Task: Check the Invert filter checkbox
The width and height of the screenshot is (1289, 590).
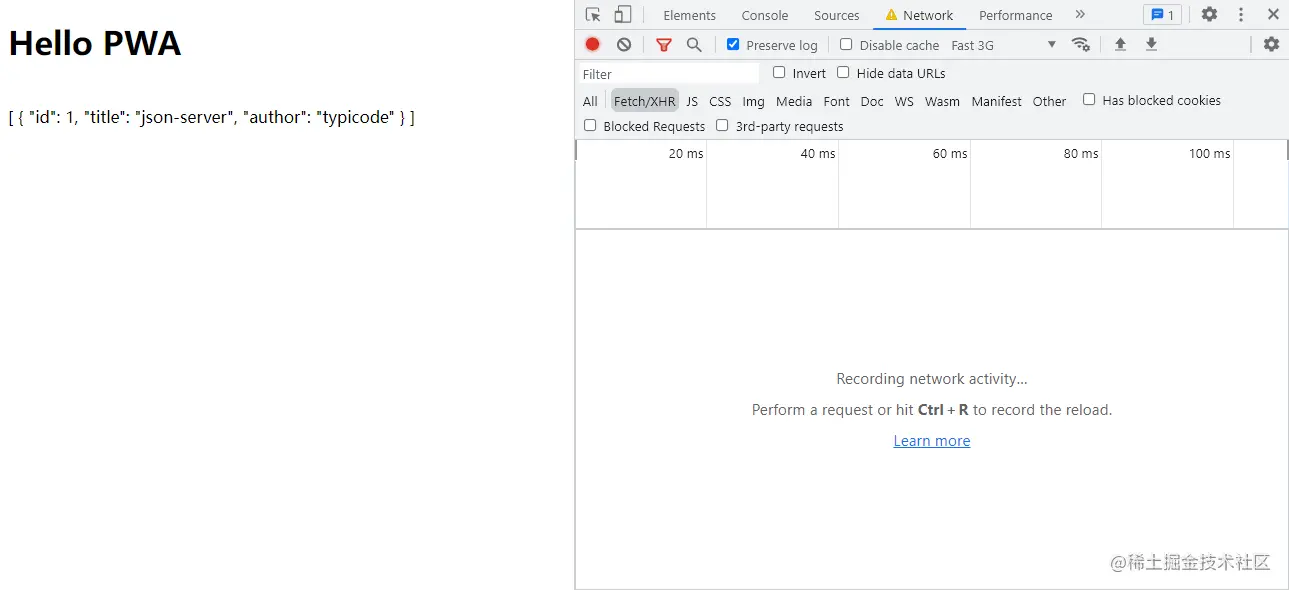Action: (x=779, y=72)
